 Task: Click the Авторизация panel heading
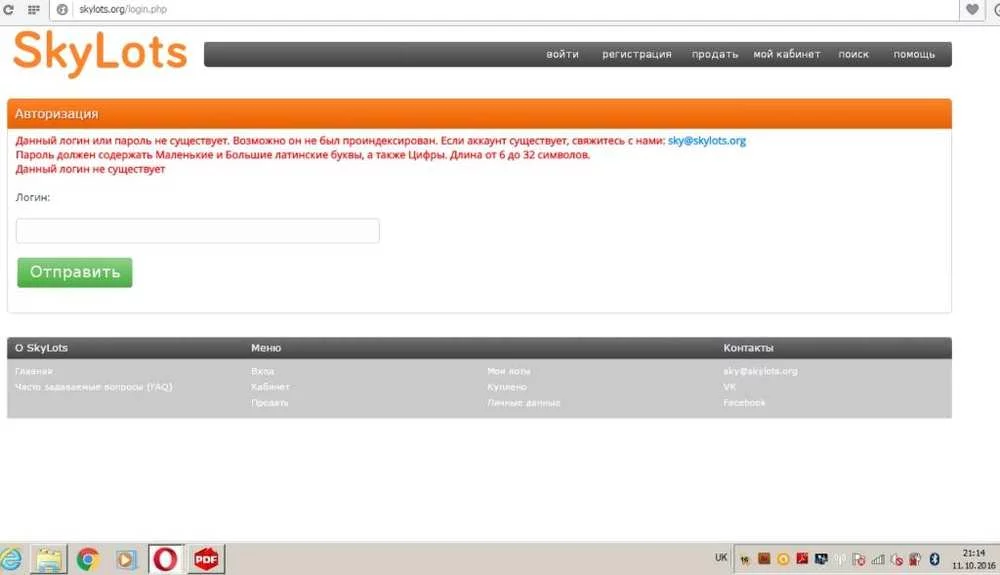coord(56,114)
